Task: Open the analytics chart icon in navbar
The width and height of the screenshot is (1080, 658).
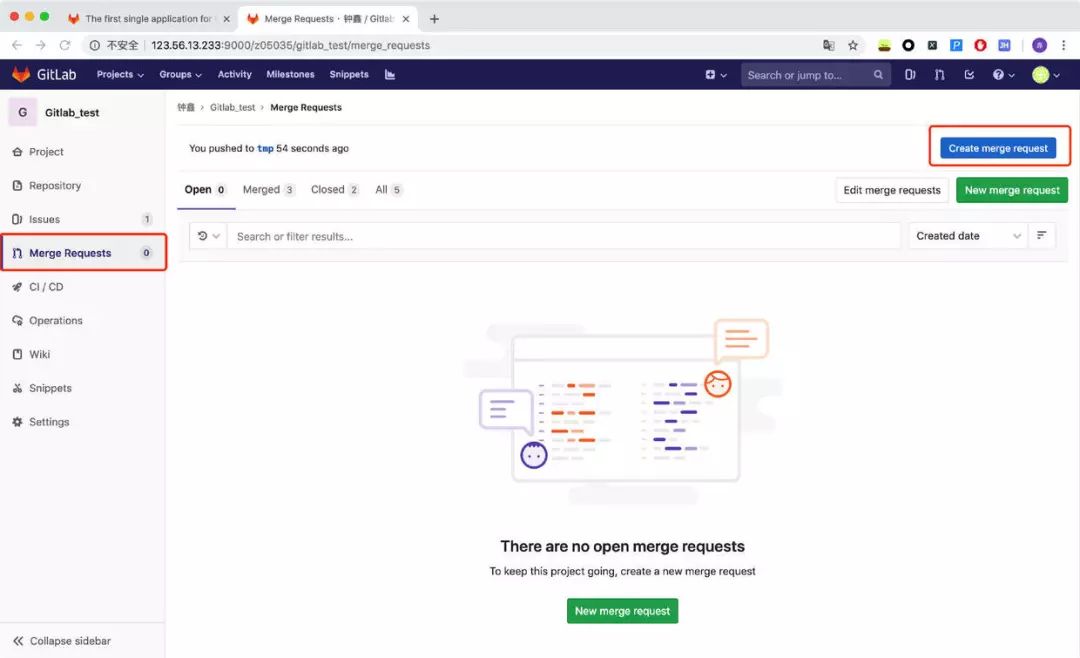Action: [x=390, y=74]
